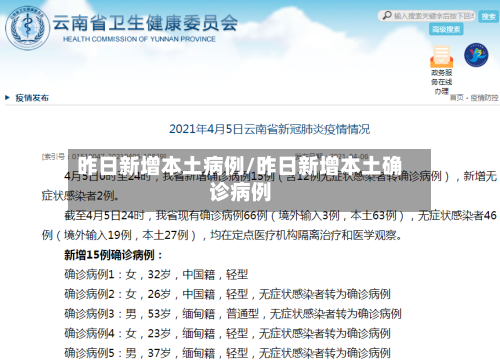Click the 搜索 search button
This screenshot has height=361, width=500.
coord(488,16)
